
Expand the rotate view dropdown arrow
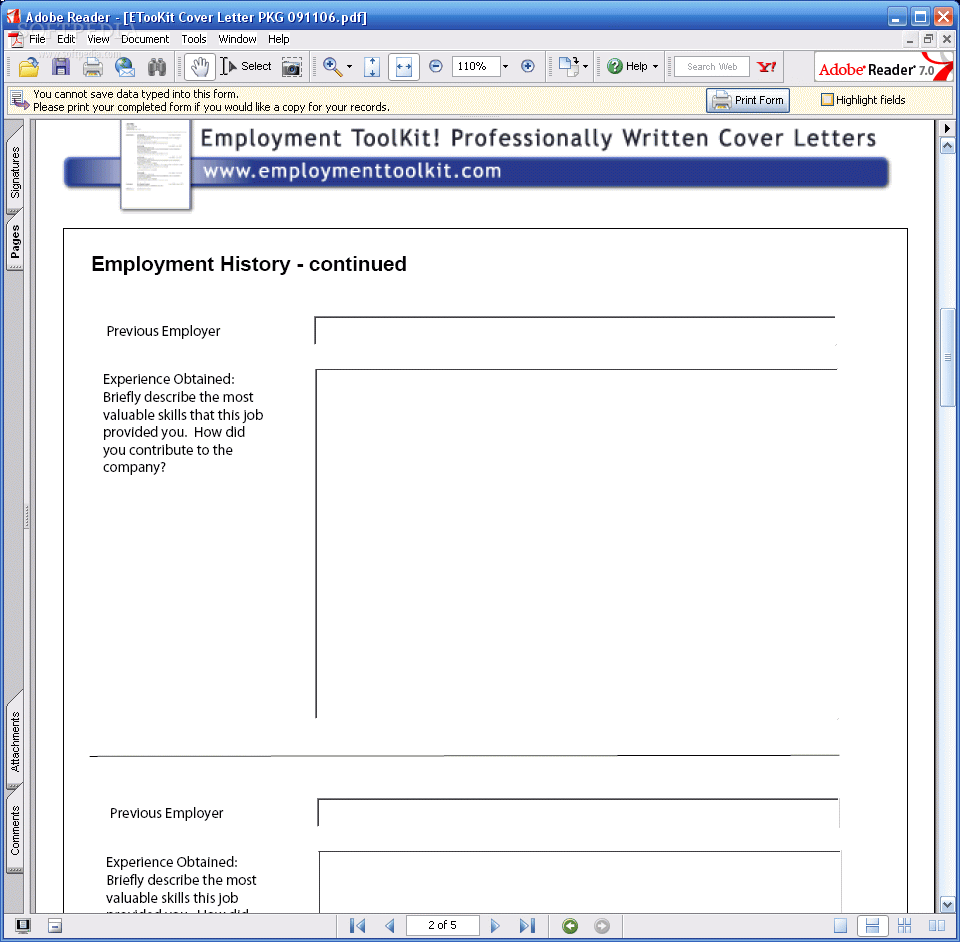point(586,66)
